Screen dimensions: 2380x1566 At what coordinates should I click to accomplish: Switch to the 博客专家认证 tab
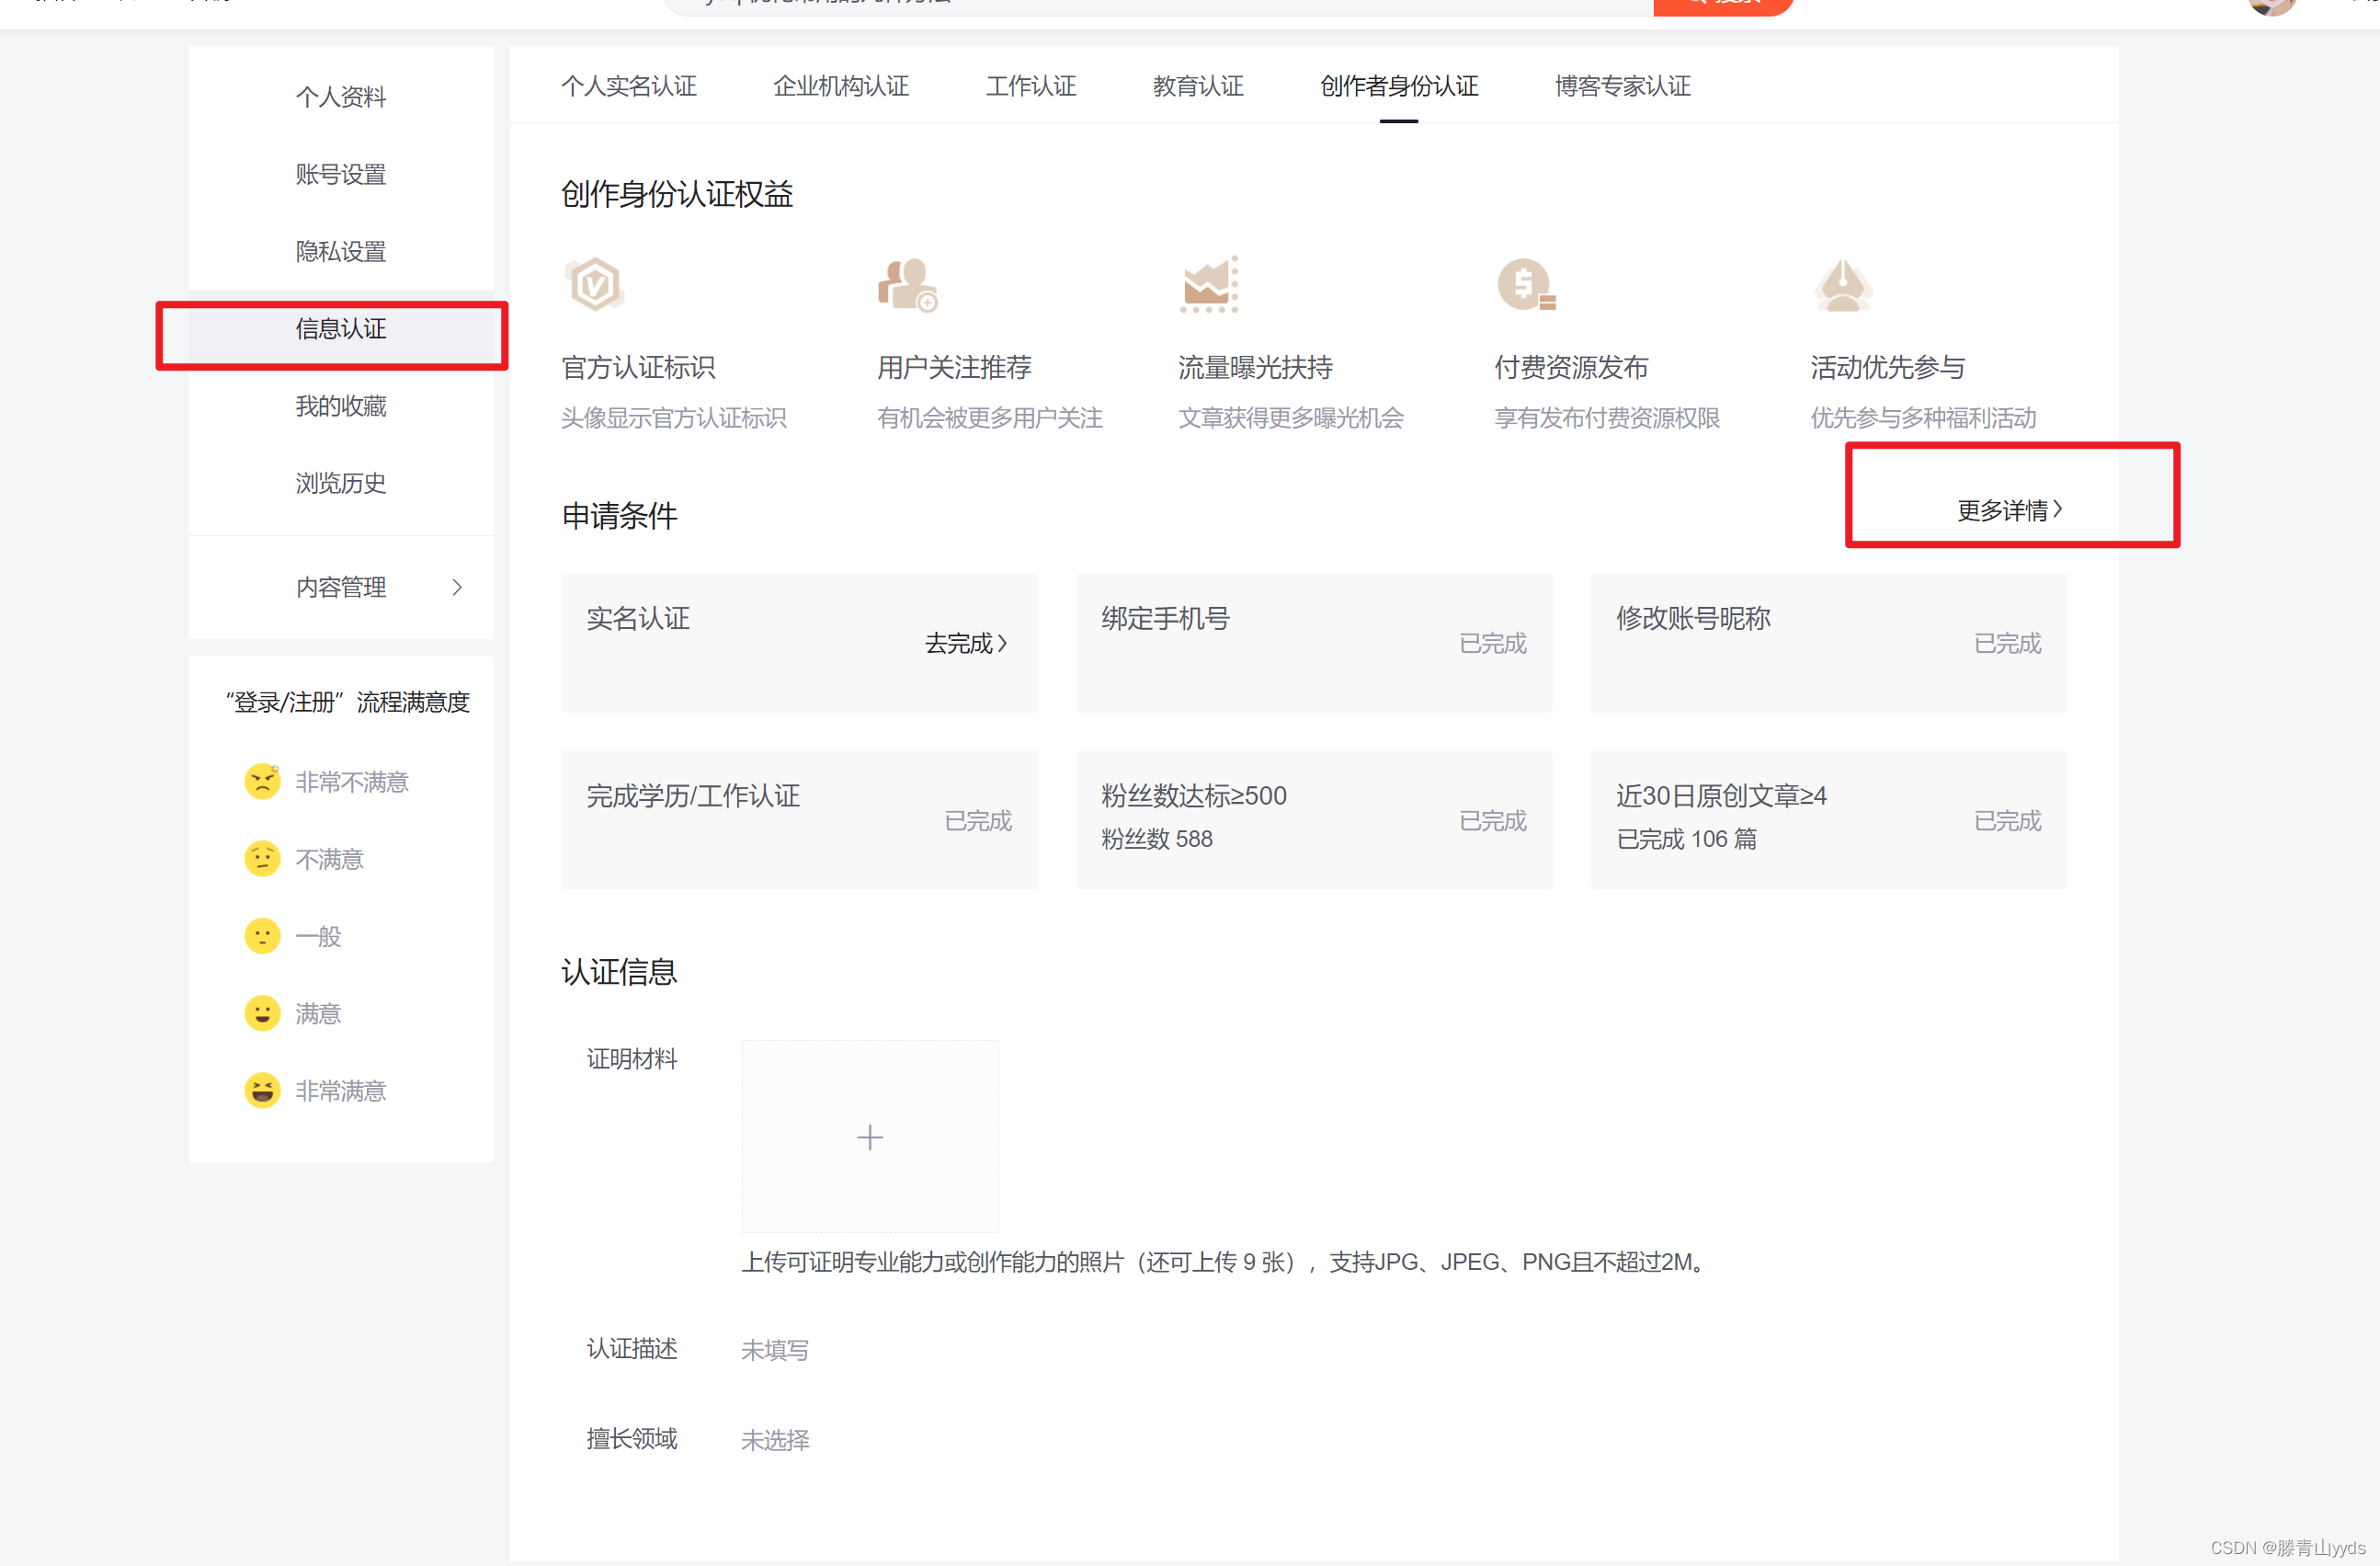pos(1623,86)
